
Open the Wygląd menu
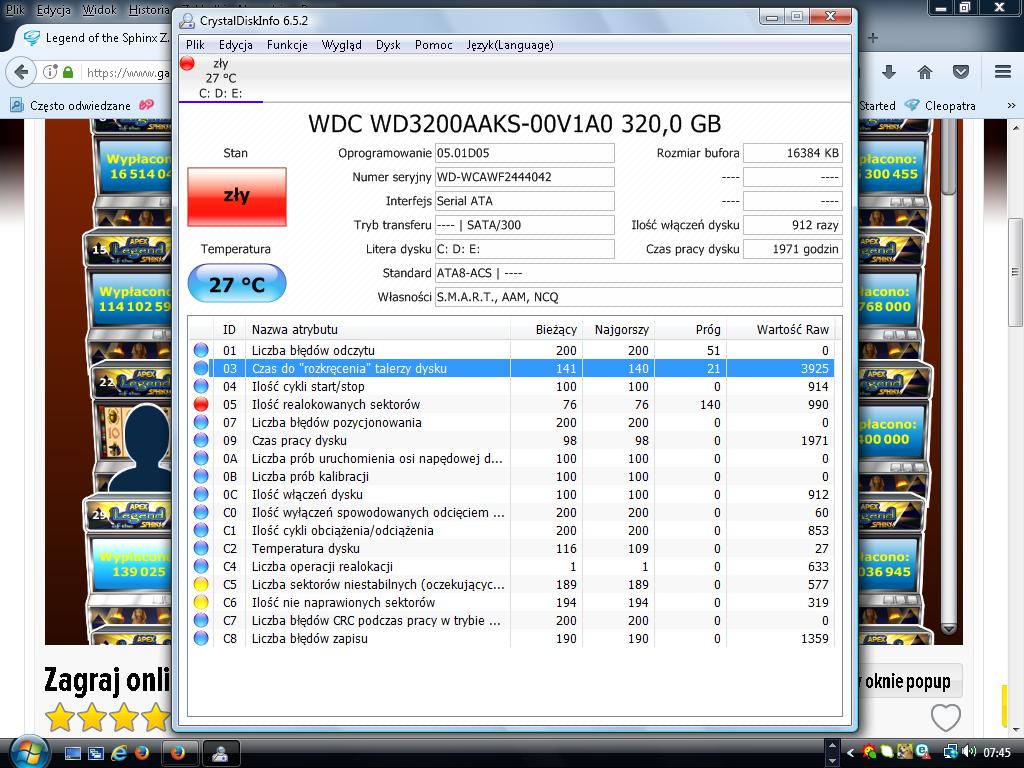coord(342,45)
